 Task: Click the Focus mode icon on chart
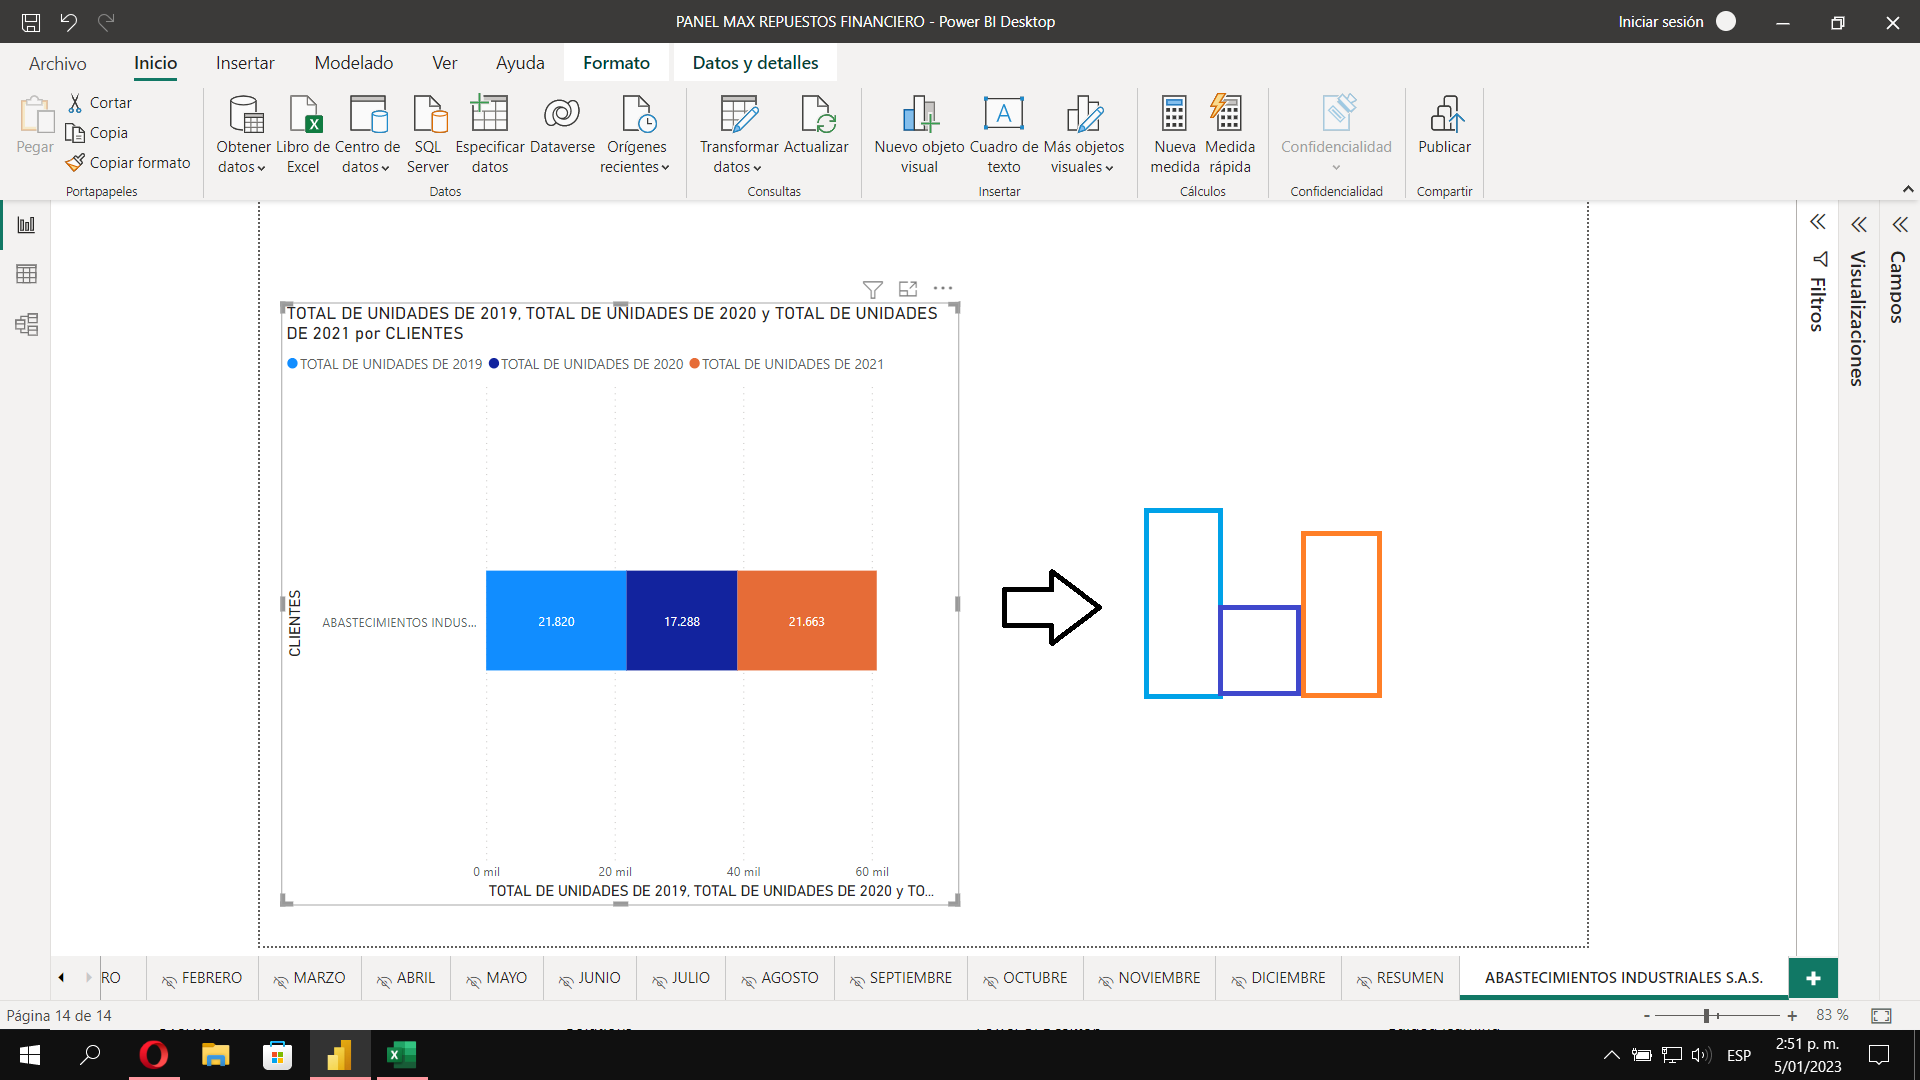click(908, 289)
